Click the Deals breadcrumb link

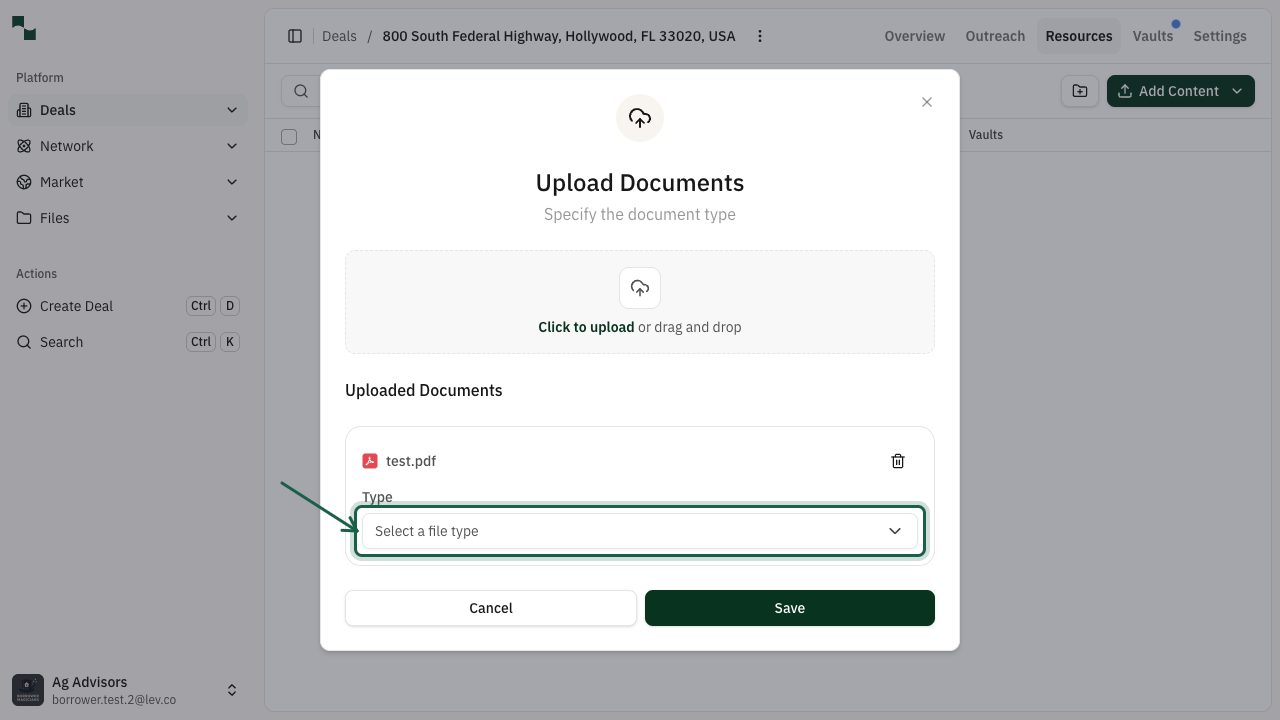[339, 36]
